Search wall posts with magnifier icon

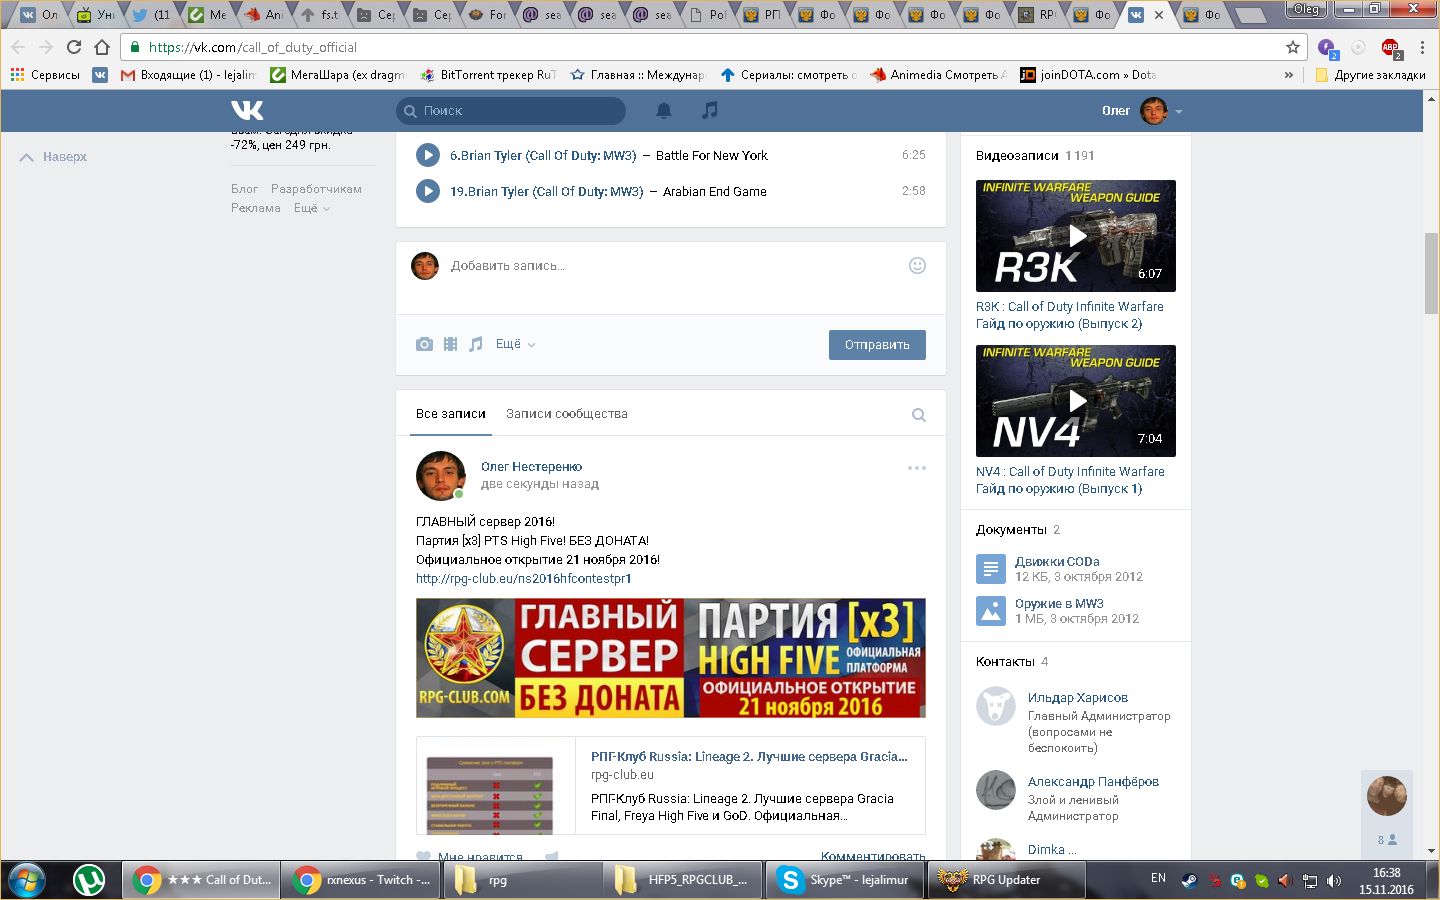tap(919, 415)
